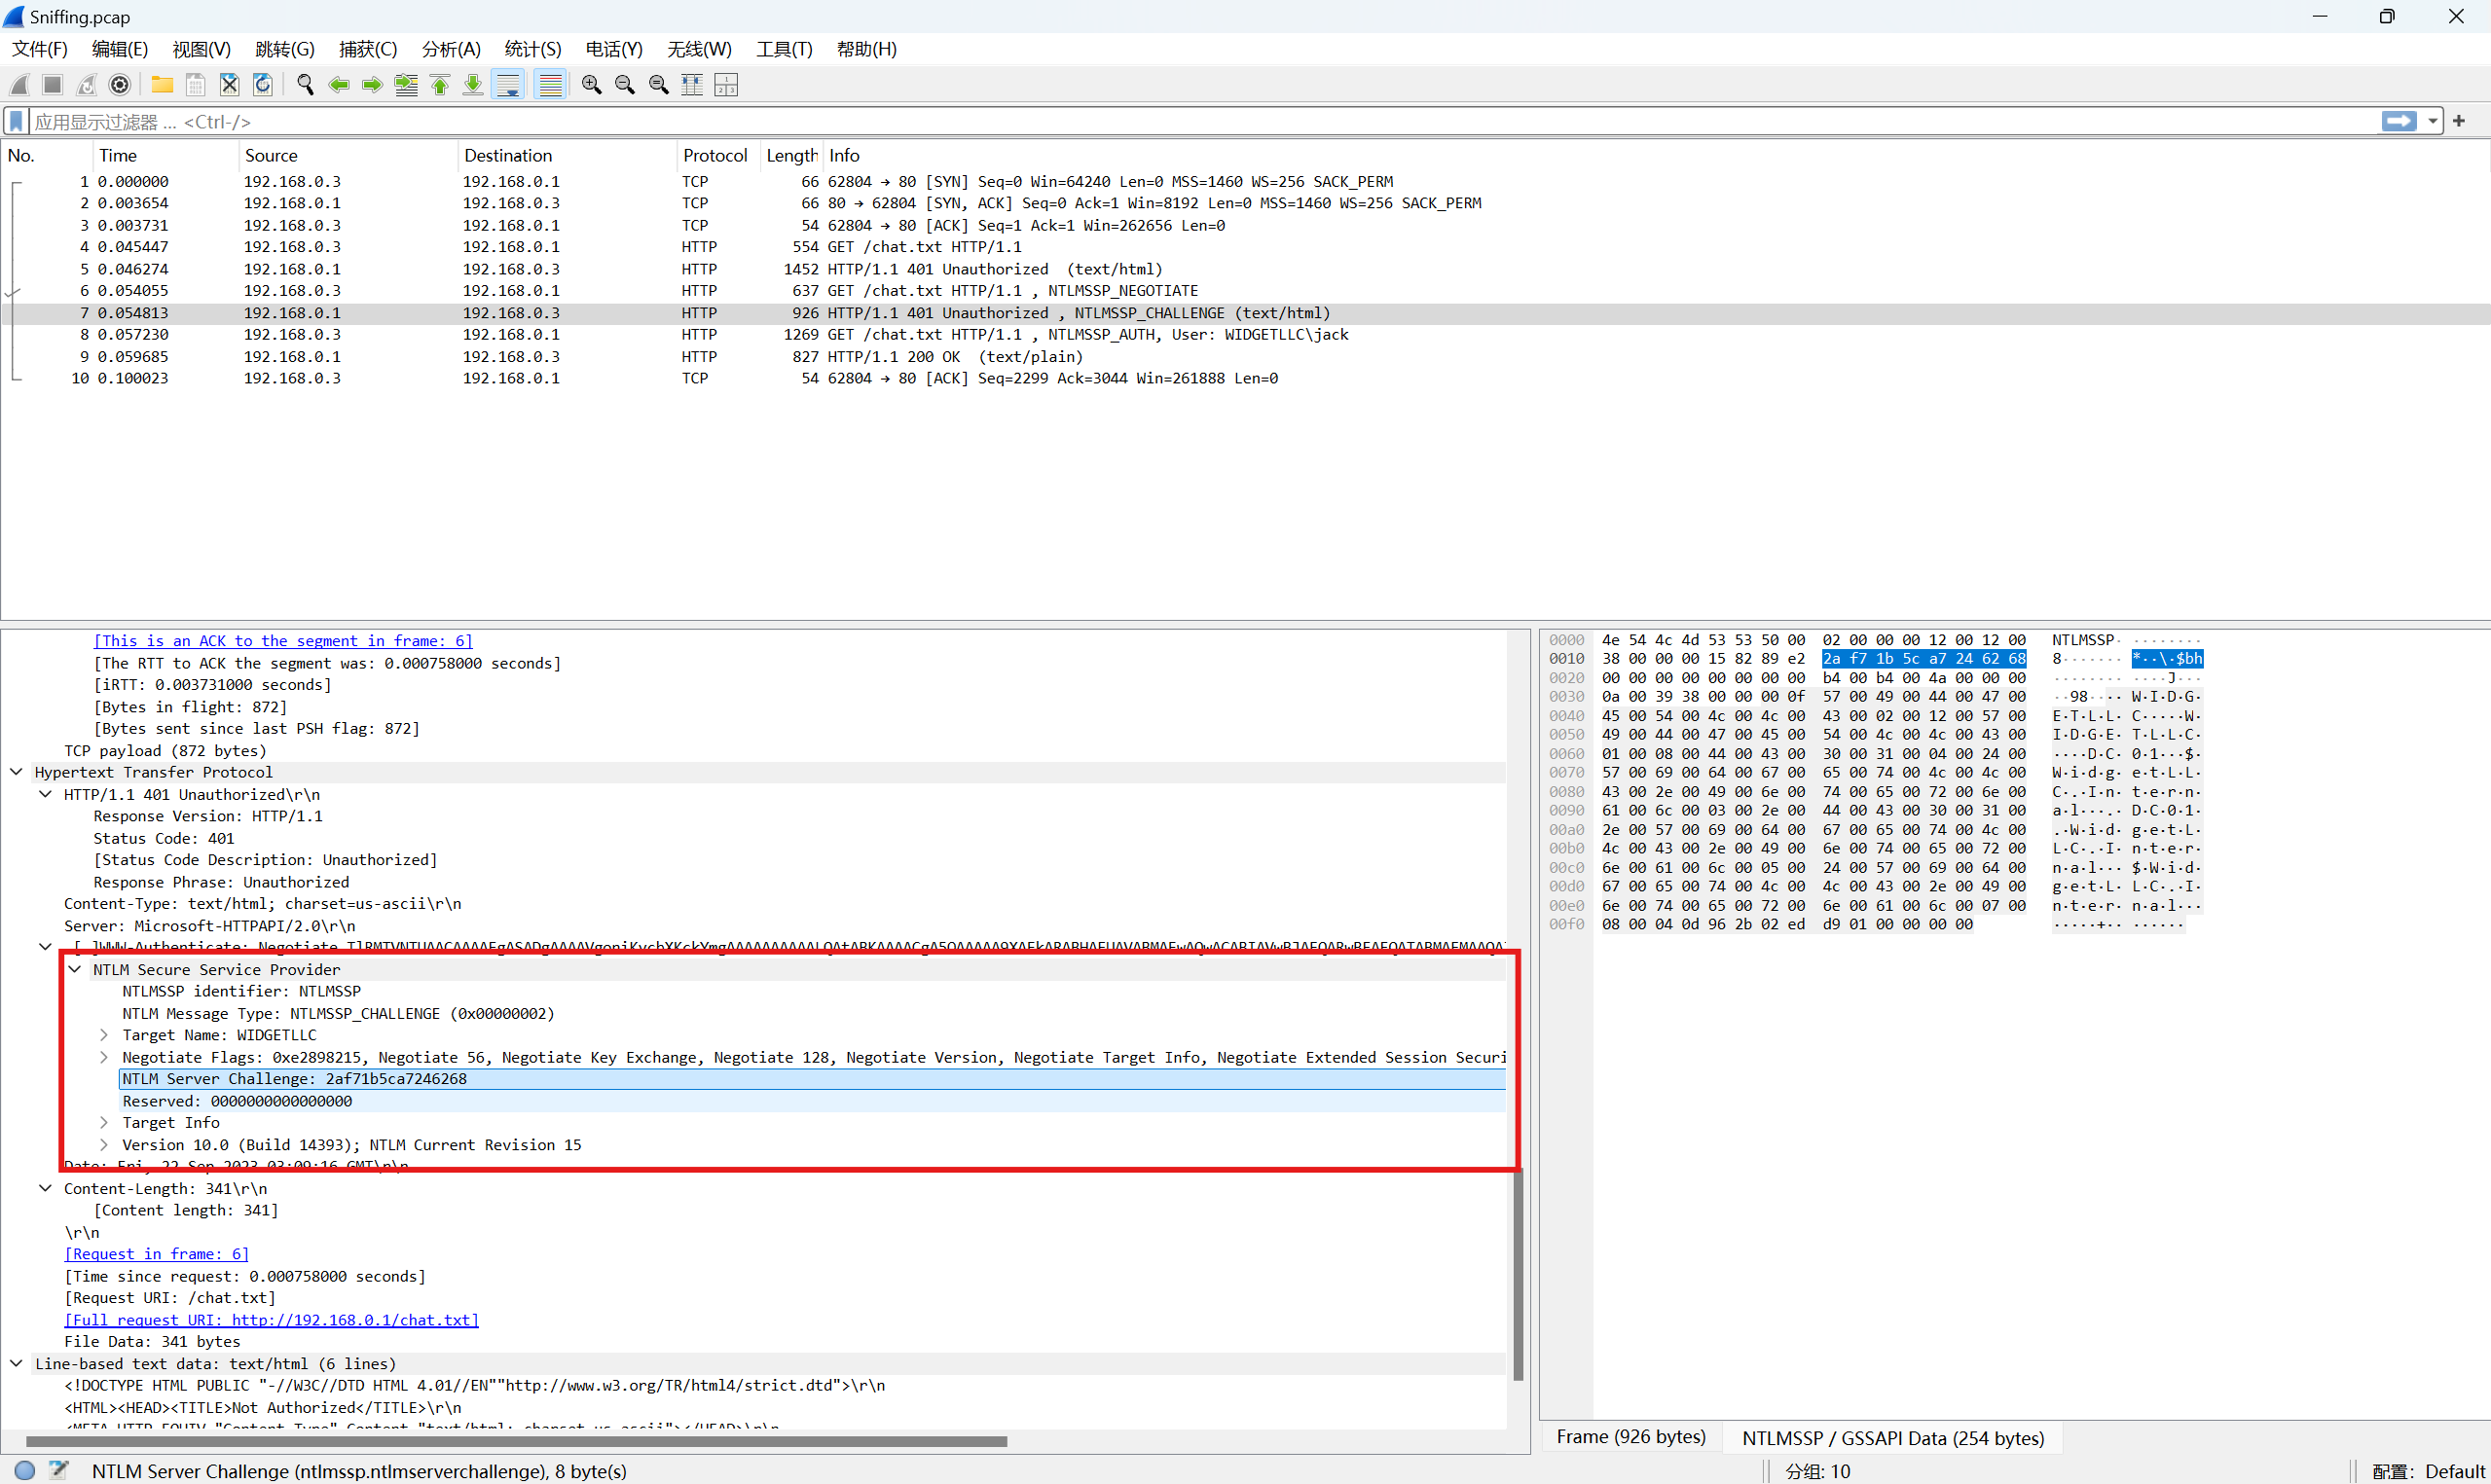Click the reset layout panes icon
The image size is (2491, 1484).
coord(727,85)
